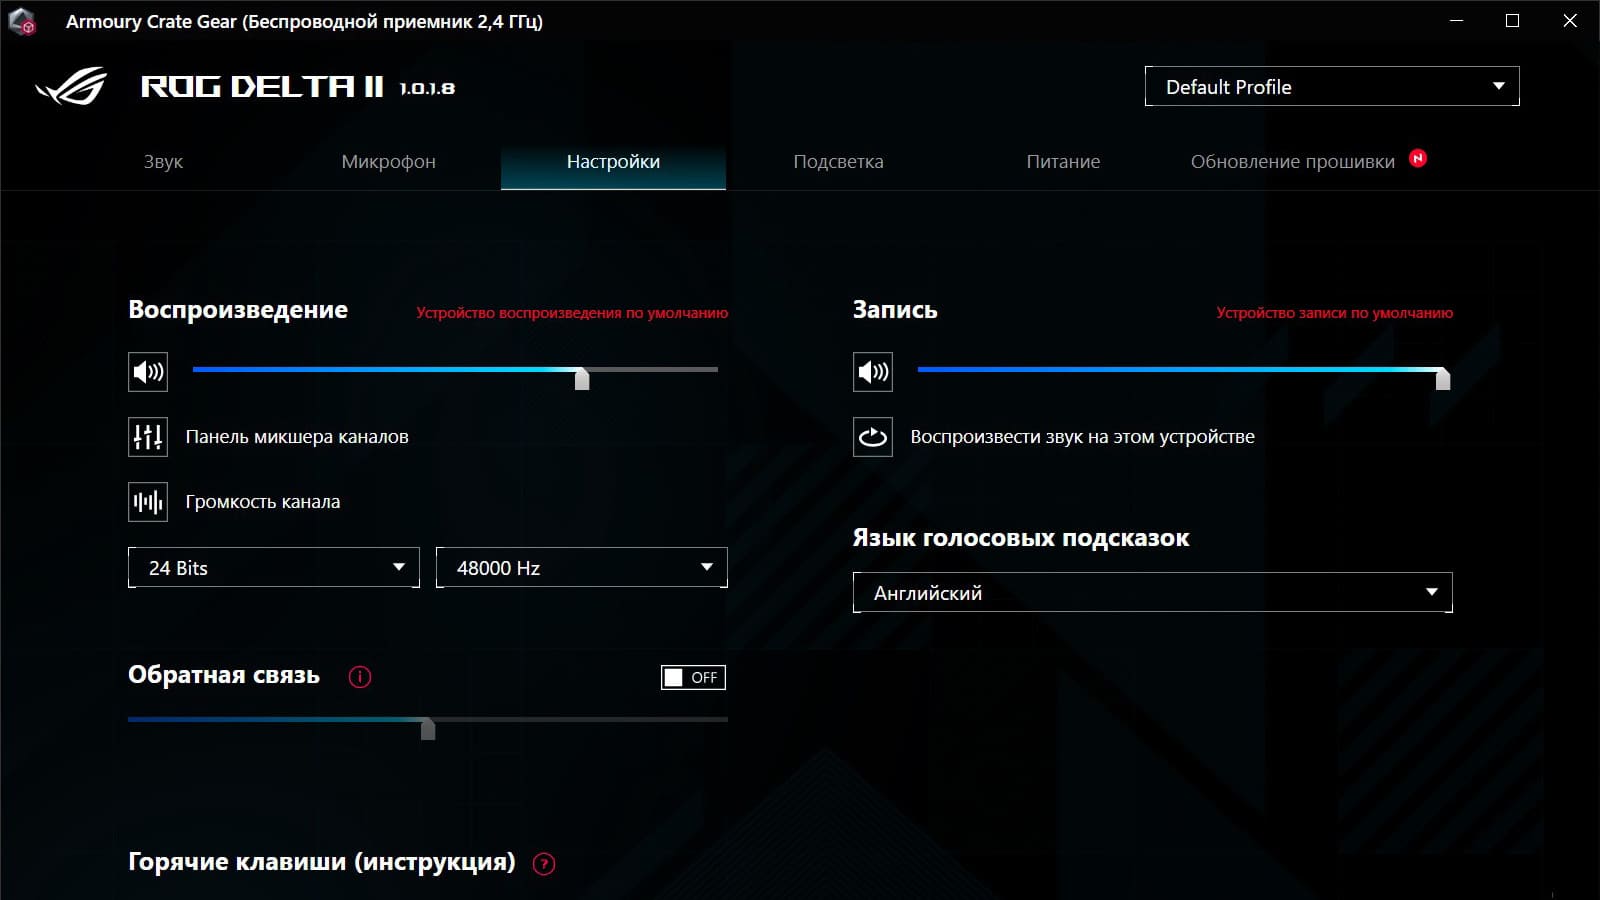
Task: Minimize the Armoury Crate Gear window
Action: pyautogui.click(x=1456, y=21)
